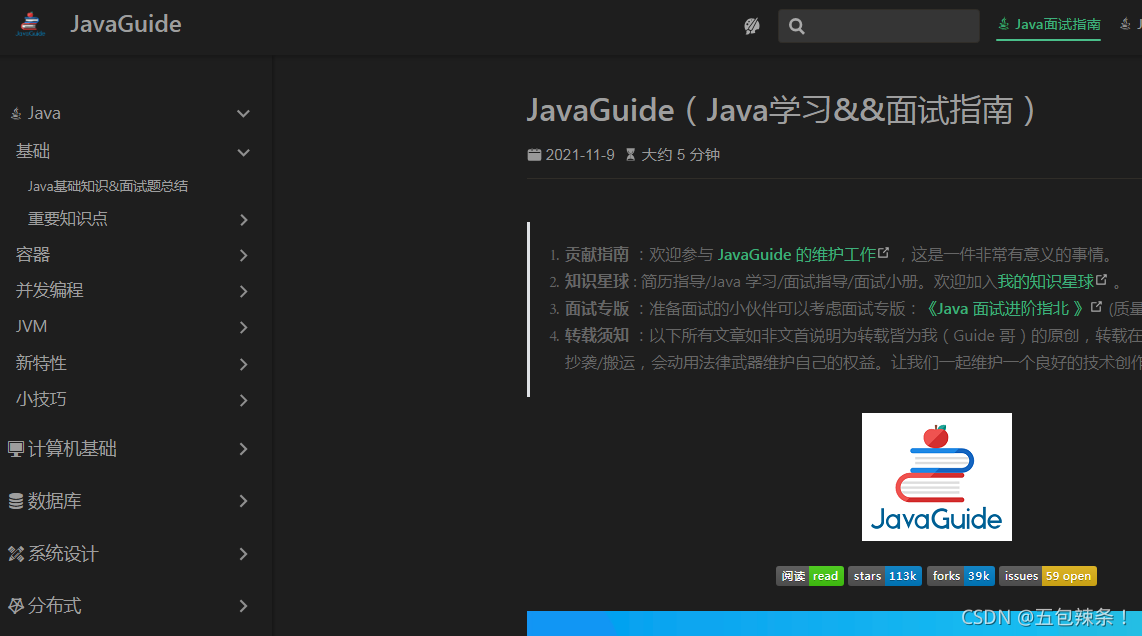Image resolution: width=1142 pixels, height=636 pixels.
Task: Click the 分布式 sidebar icon
Action: (16, 605)
